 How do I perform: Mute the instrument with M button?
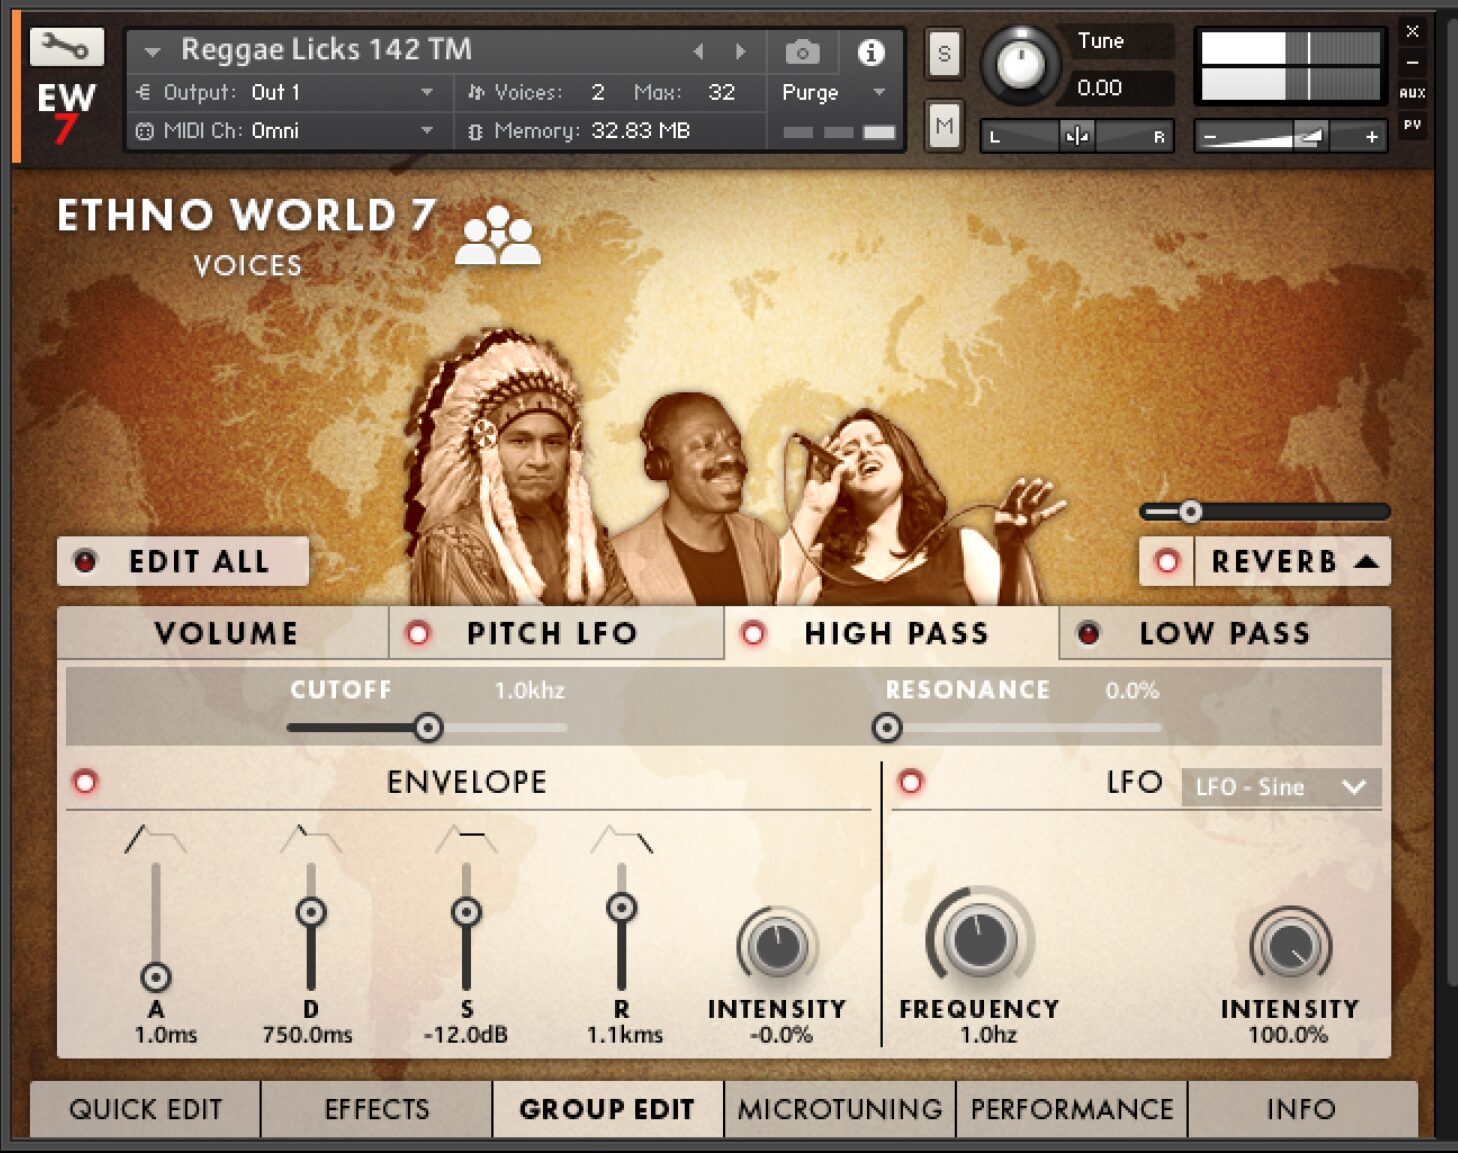pos(944,125)
